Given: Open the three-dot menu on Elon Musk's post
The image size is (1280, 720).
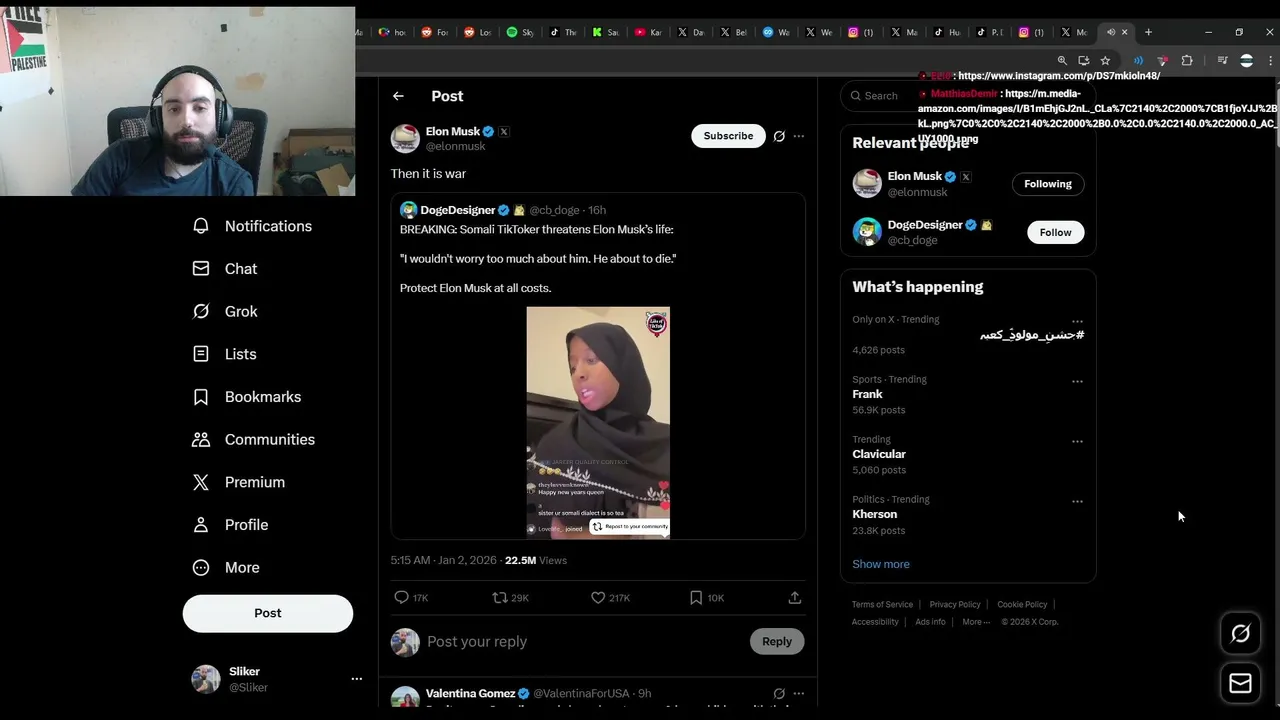Looking at the screenshot, I should [x=798, y=136].
